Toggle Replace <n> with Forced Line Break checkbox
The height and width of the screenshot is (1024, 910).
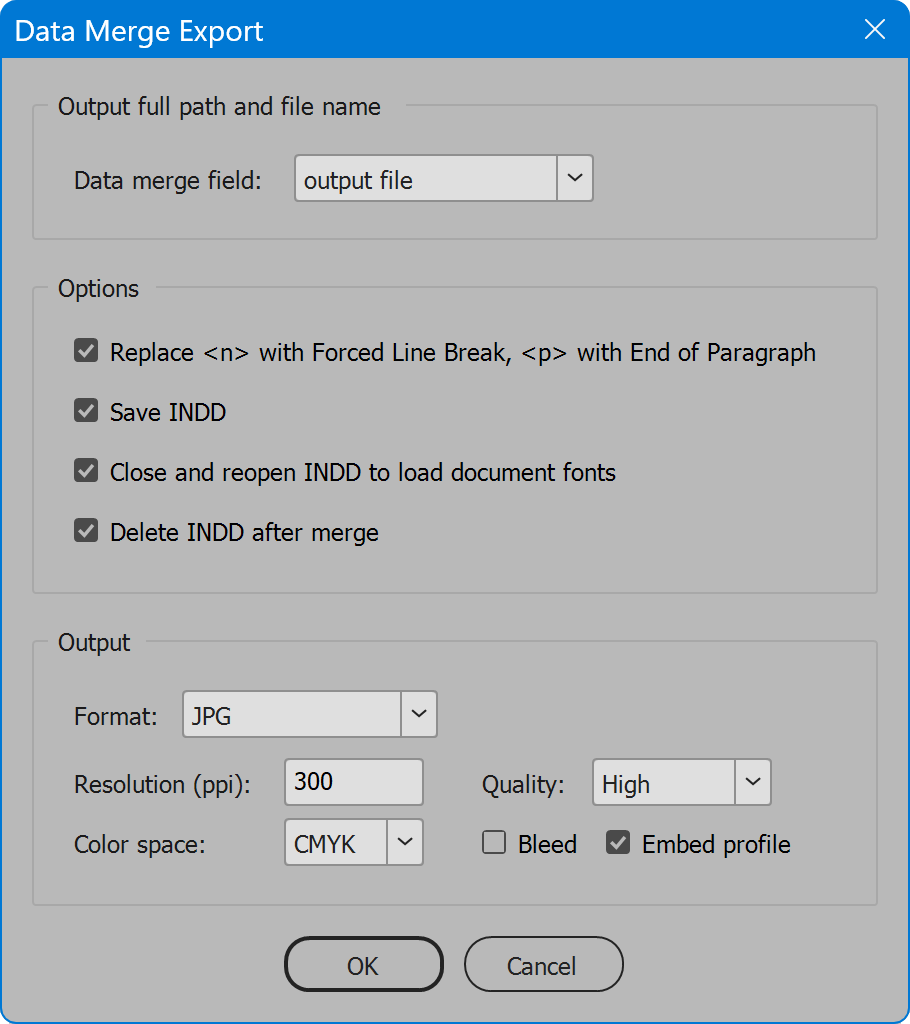point(86,352)
